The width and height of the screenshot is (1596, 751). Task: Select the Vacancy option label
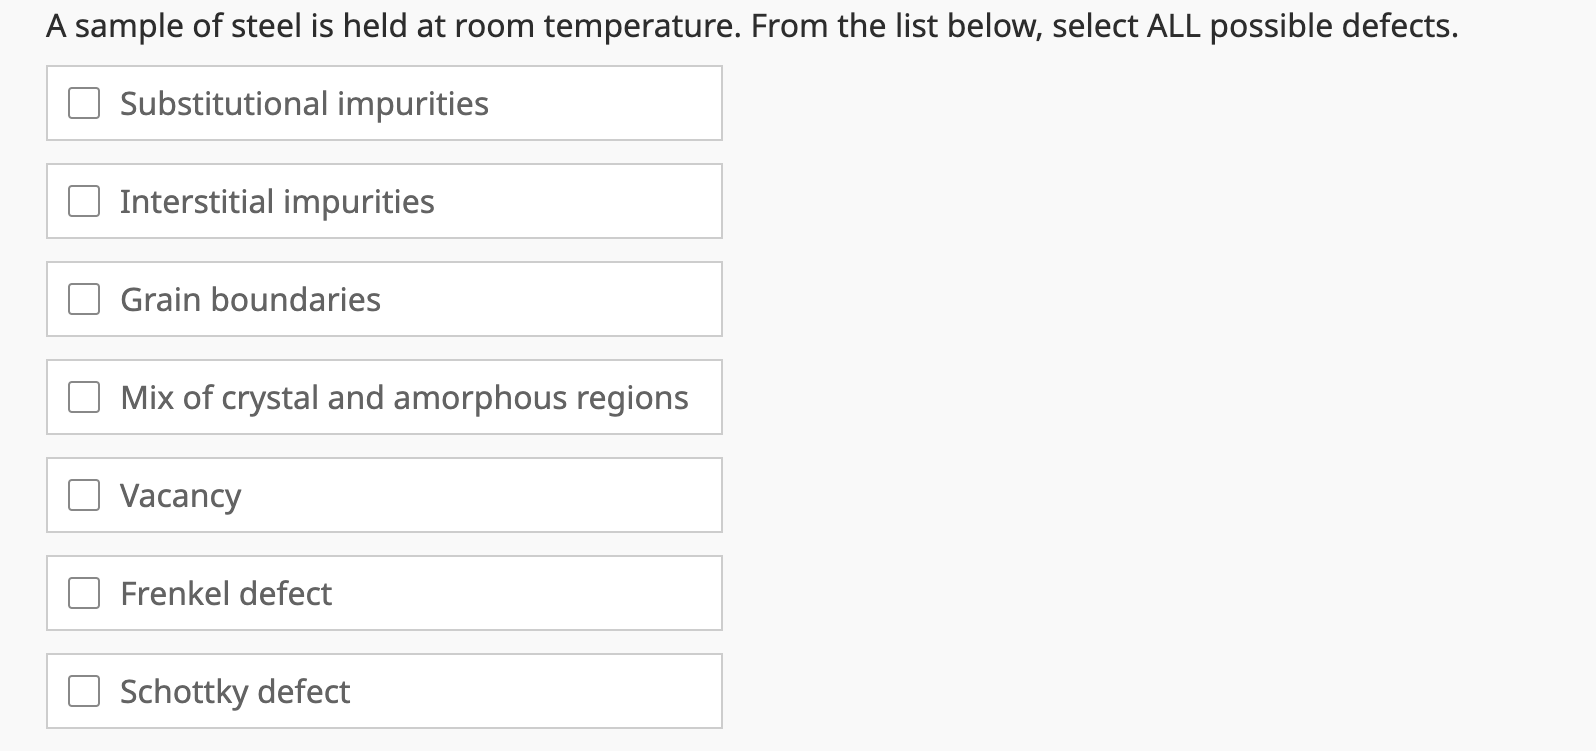[181, 494]
